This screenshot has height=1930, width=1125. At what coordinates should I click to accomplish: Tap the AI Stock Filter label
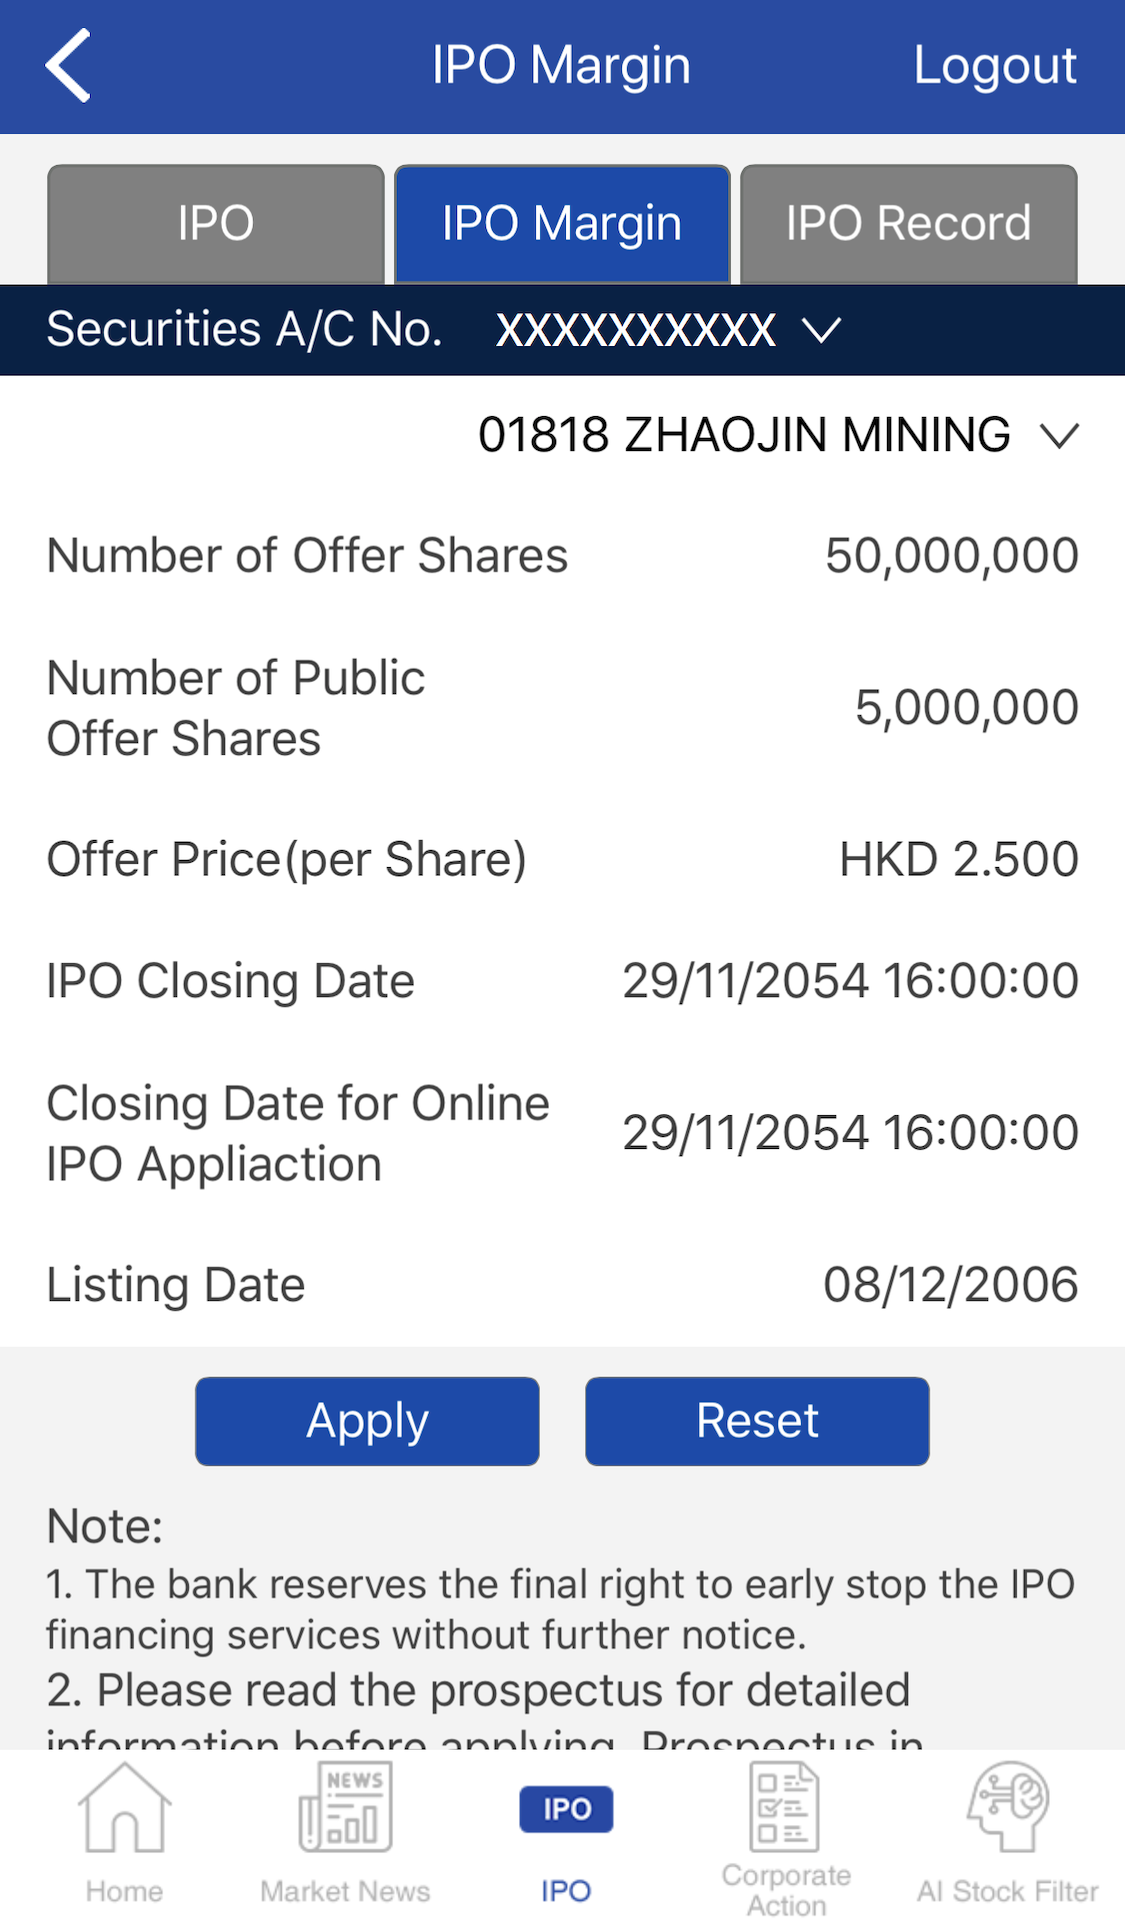pyautogui.click(x=1007, y=1891)
